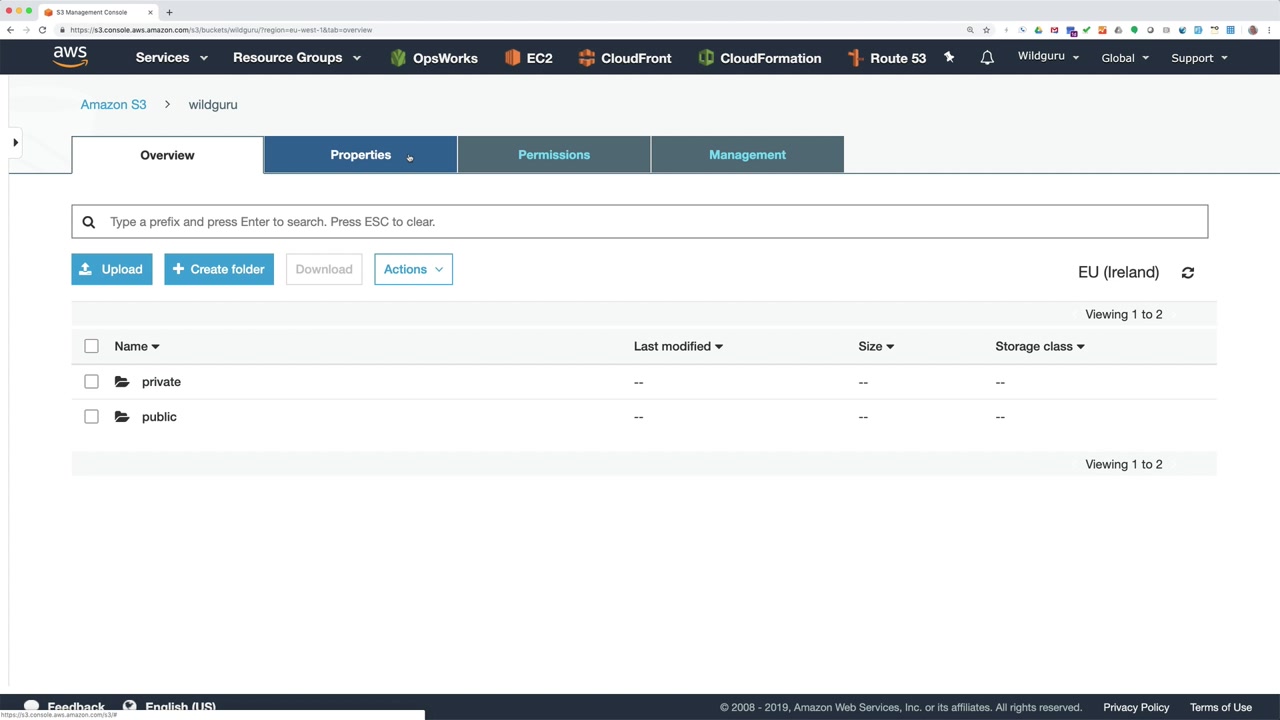Go back in browser history
The height and width of the screenshot is (720, 1280).
tap(10, 30)
